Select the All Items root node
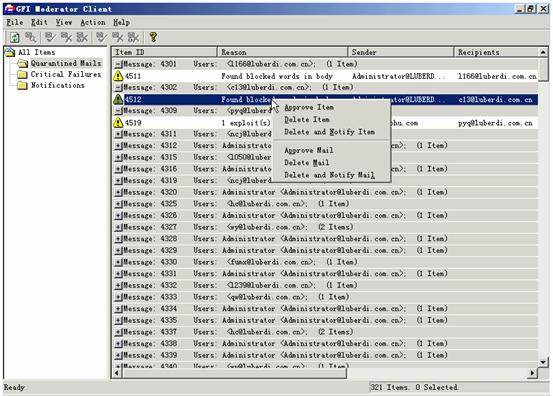 click(x=37, y=52)
